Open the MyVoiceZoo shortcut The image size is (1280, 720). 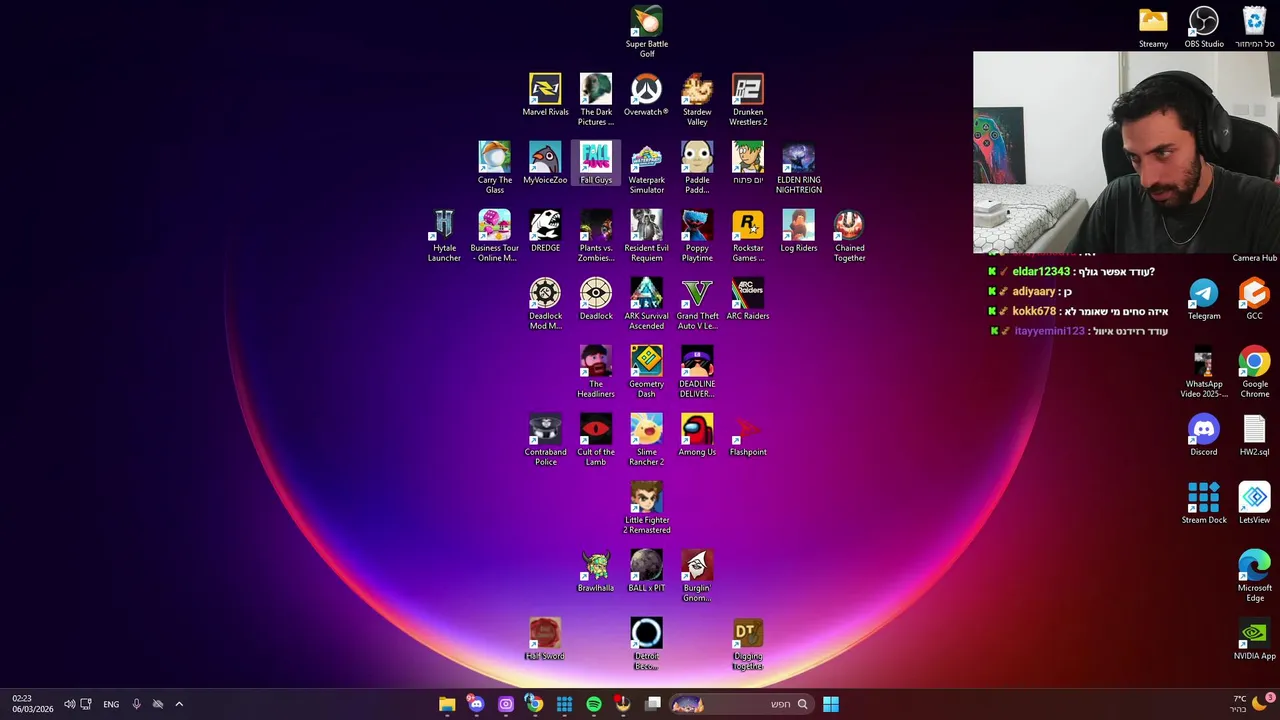point(545,163)
